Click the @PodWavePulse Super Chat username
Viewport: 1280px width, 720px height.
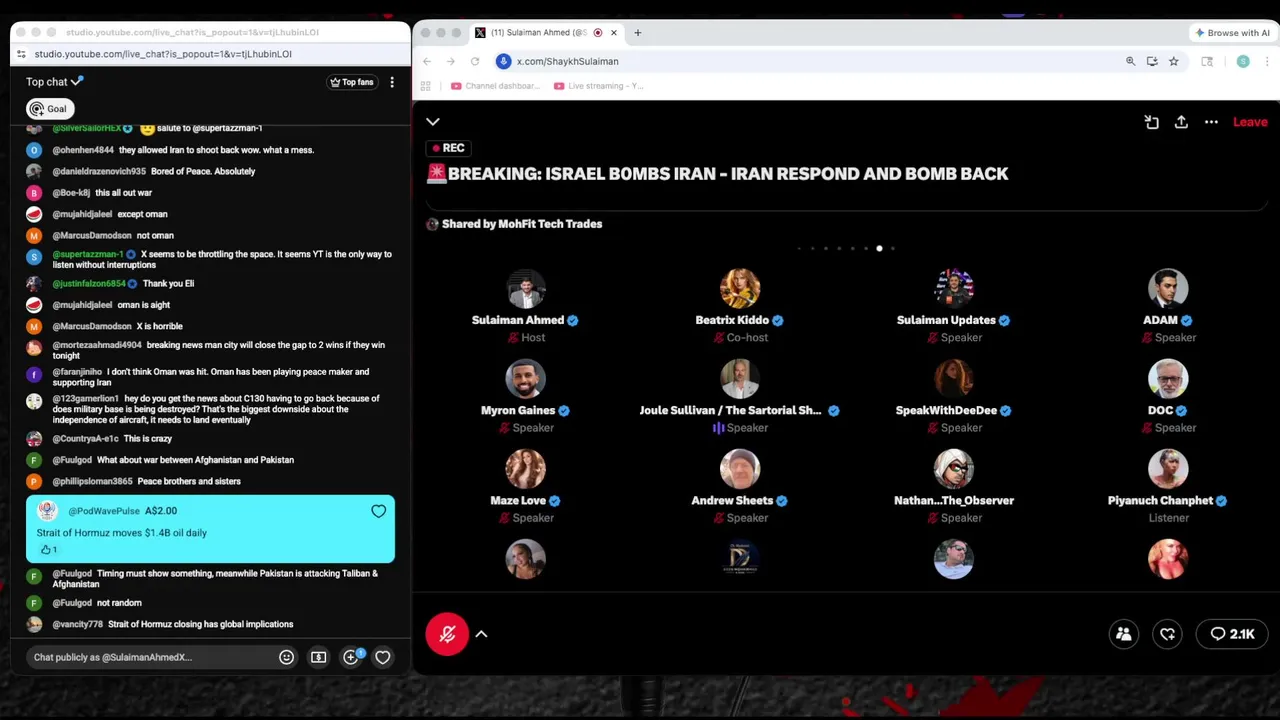pyautogui.click(x=104, y=511)
